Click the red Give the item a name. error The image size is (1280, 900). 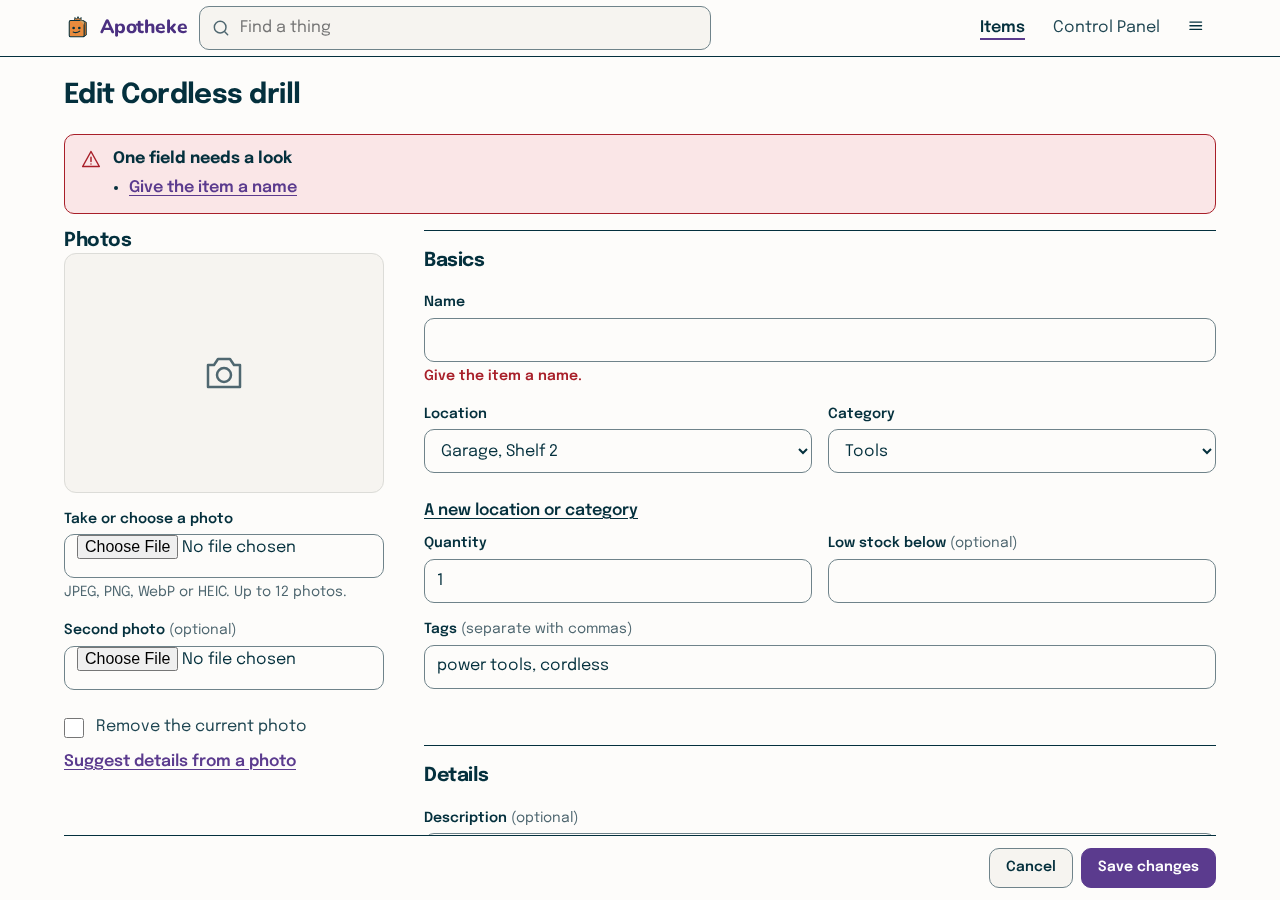[x=503, y=376]
